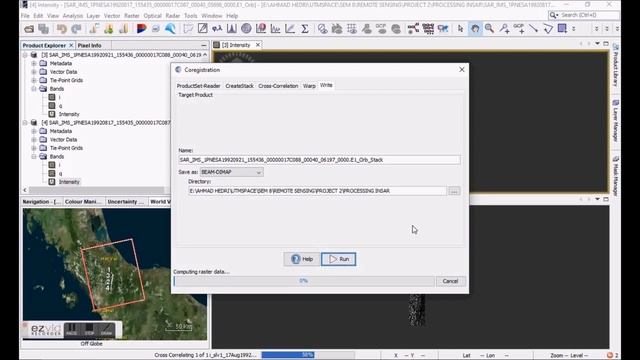Click the Run button
This screenshot has width=640, height=360.
[338, 259]
